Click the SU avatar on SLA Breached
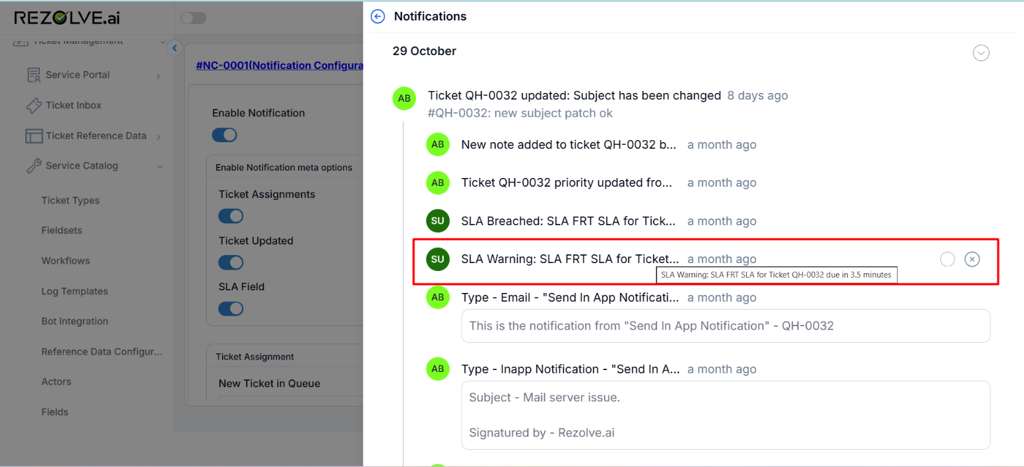Image resolution: width=1024 pixels, height=467 pixels. pos(437,221)
